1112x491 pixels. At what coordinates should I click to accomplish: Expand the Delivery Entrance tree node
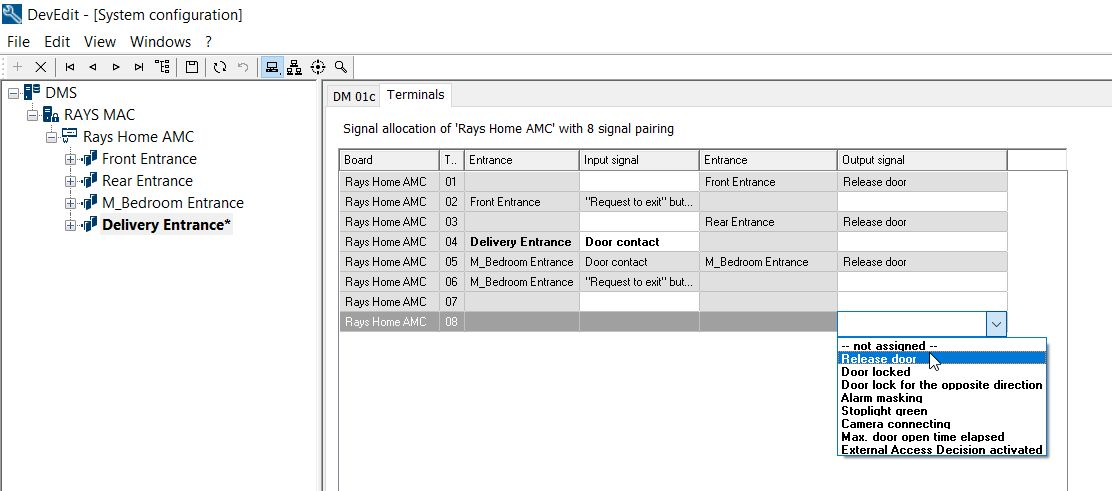[70, 225]
